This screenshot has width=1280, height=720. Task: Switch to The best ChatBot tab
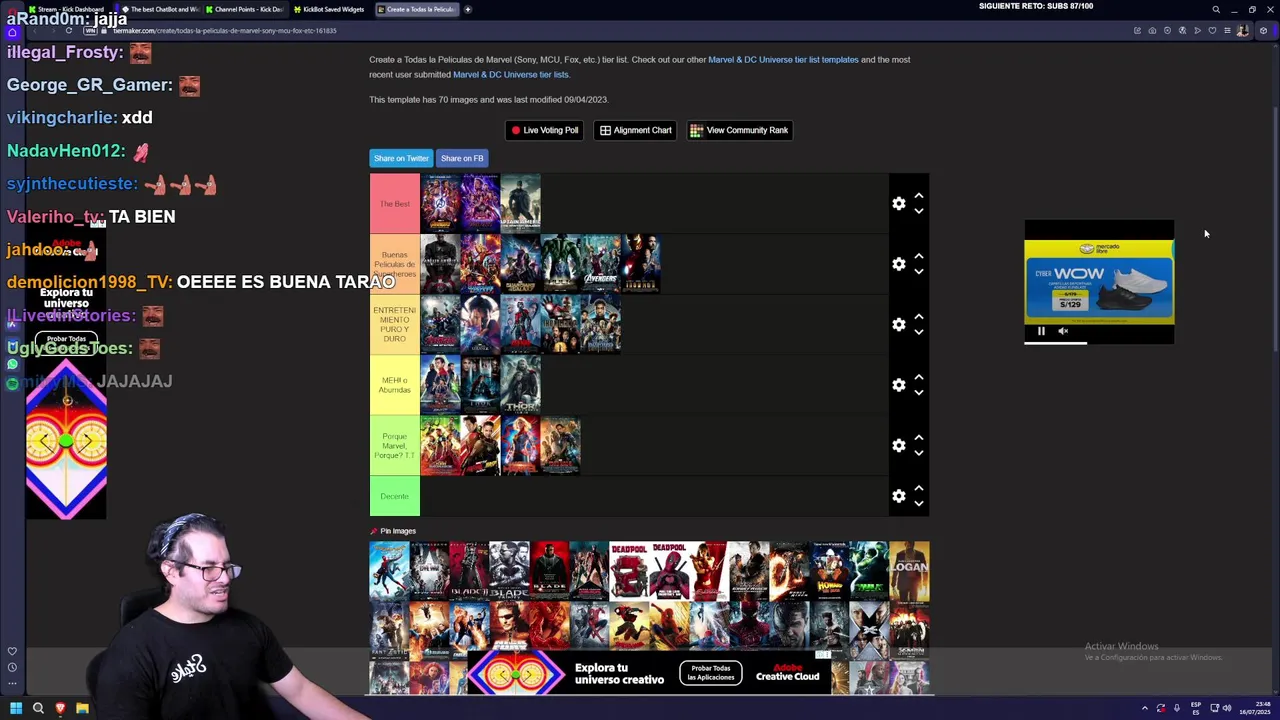pyautogui.click(x=160, y=9)
